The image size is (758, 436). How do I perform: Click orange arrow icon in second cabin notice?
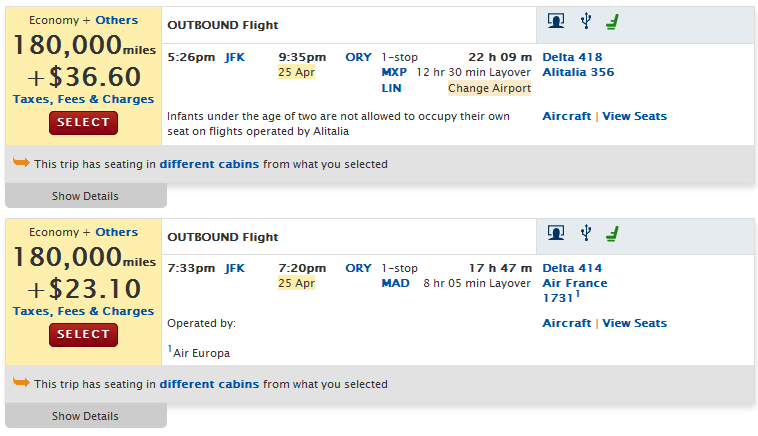pos(21,382)
